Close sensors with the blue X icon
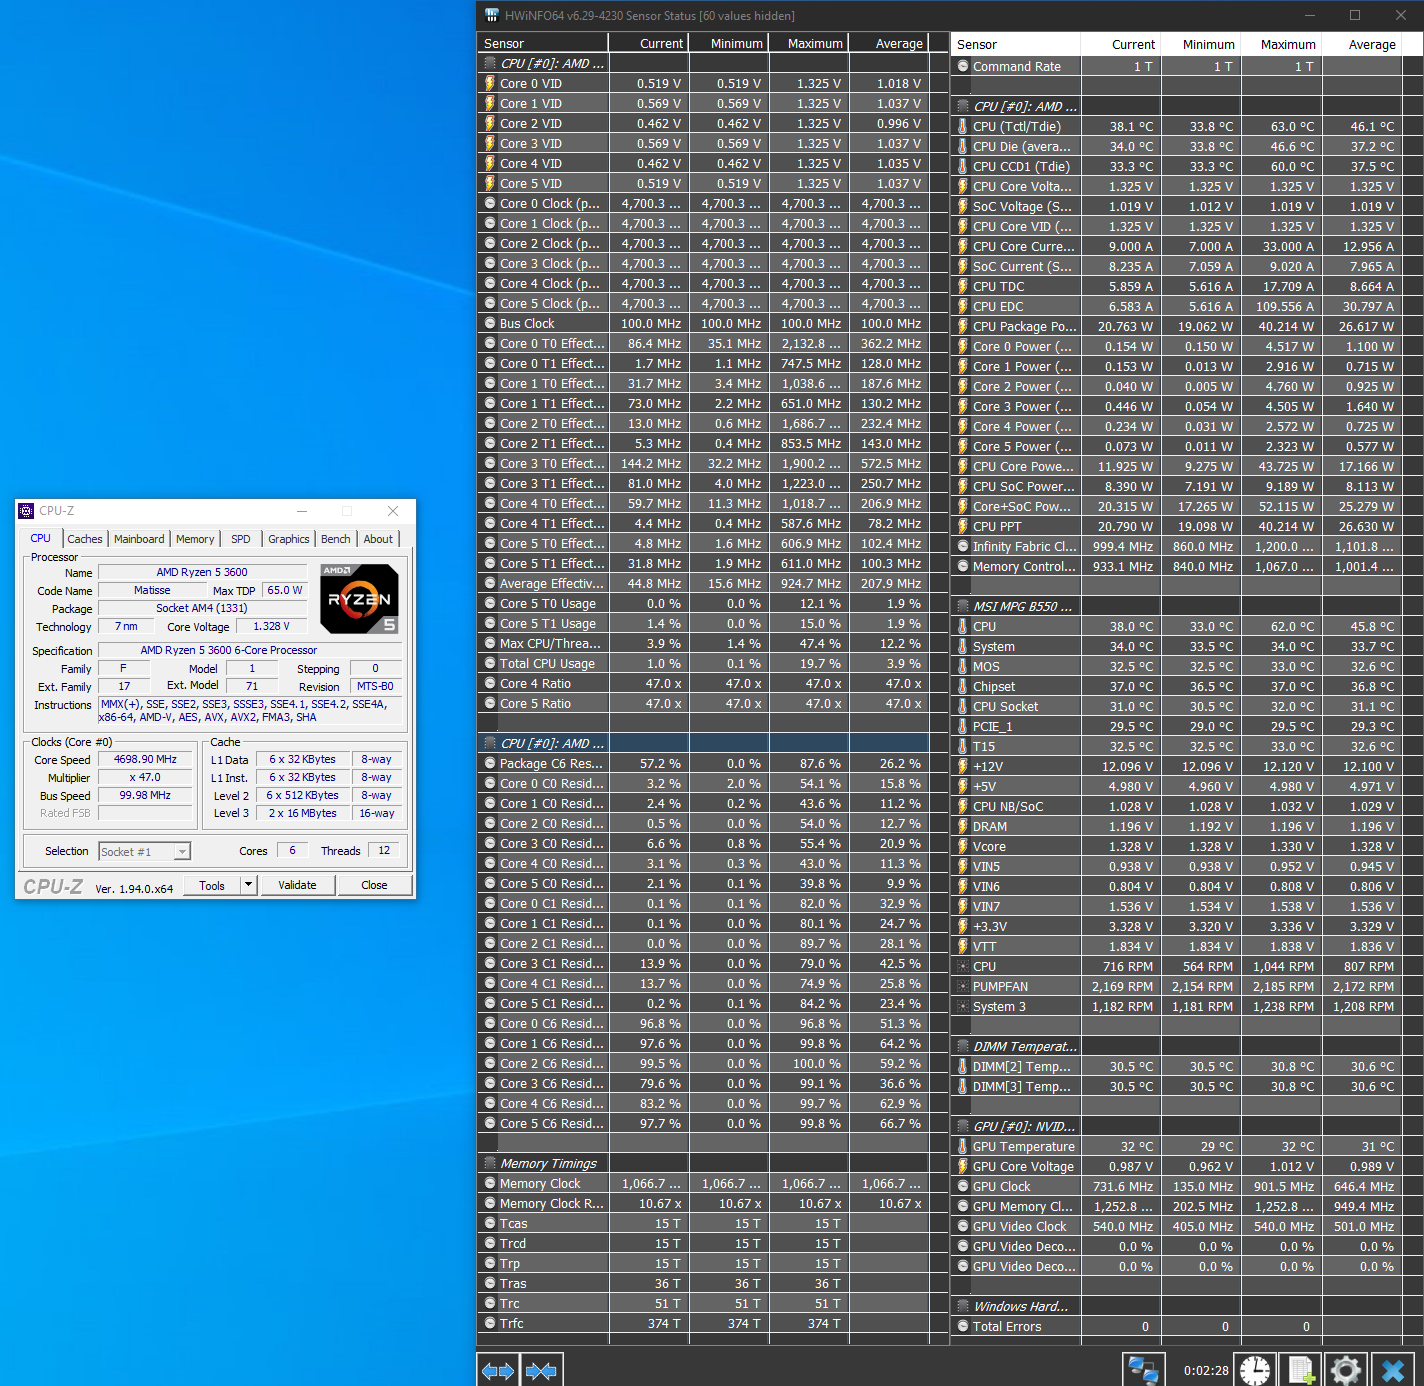This screenshot has width=1424, height=1386. coord(1392,1370)
